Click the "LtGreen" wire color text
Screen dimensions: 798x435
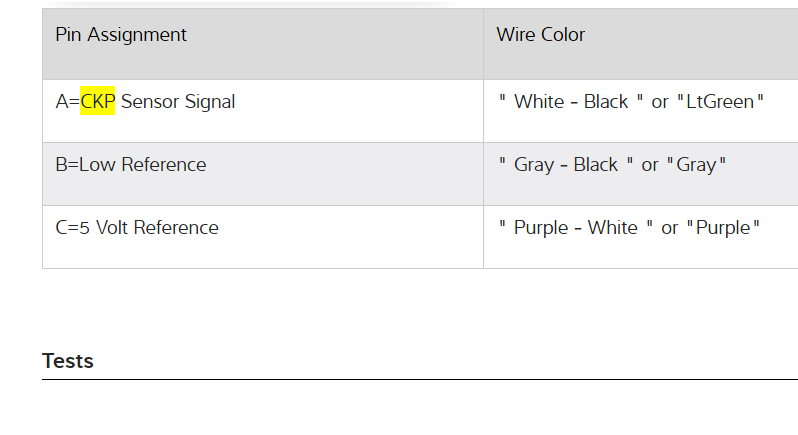tap(721, 102)
